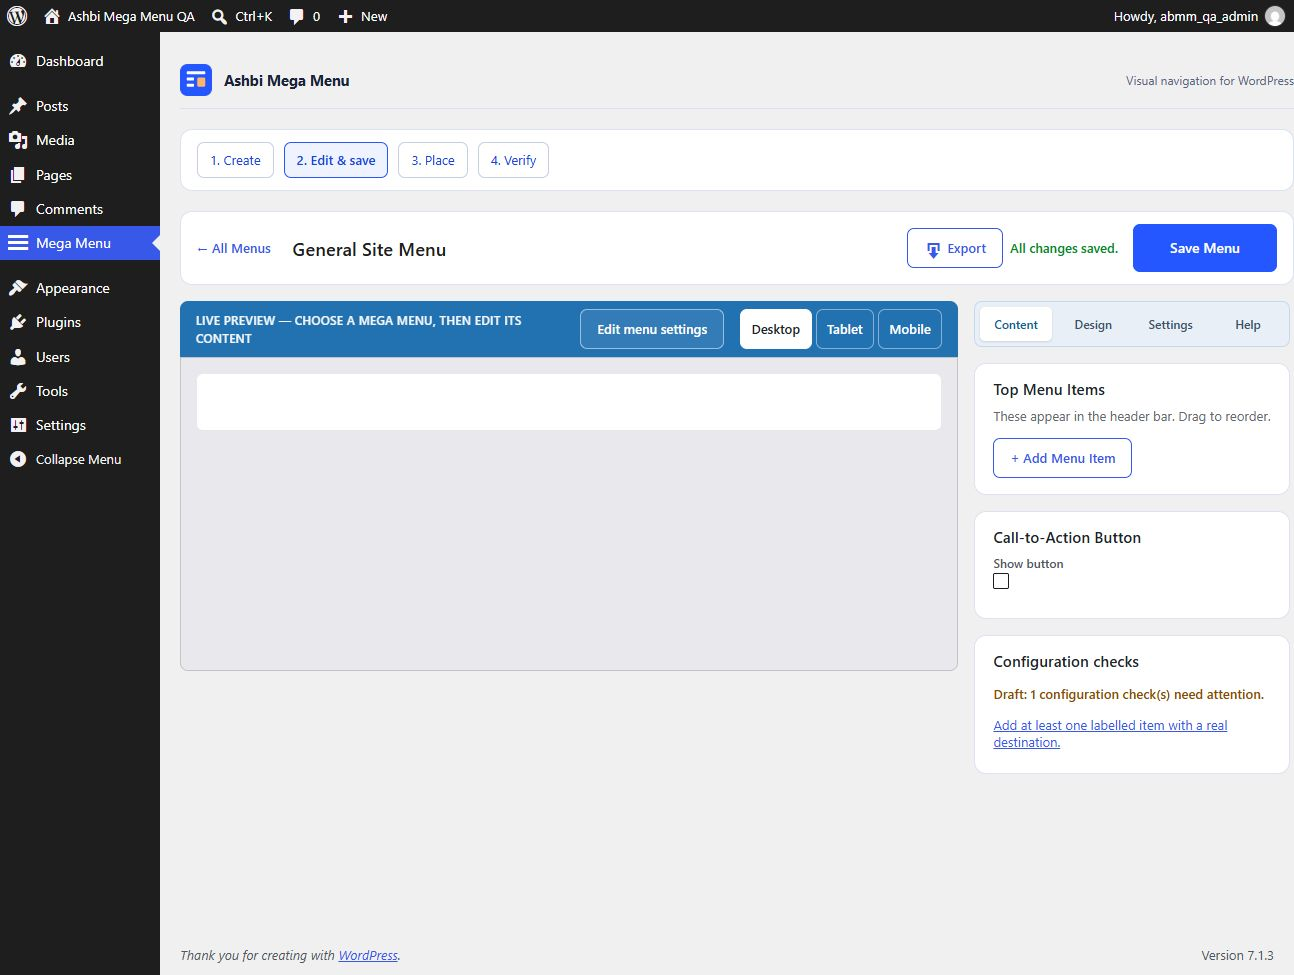Click the WordPress logo icon

[x=17, y=16]
